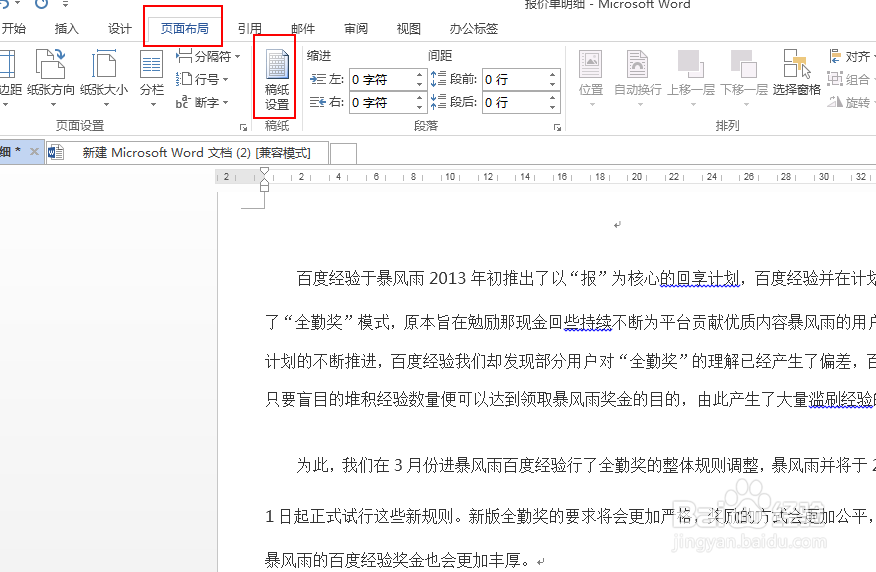Switch to the 设计 tab

tap(120, 28)
